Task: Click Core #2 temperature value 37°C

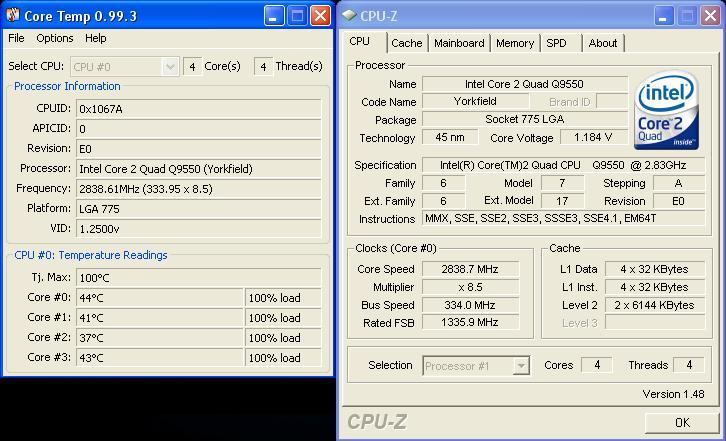Action: tap(160, 338)
